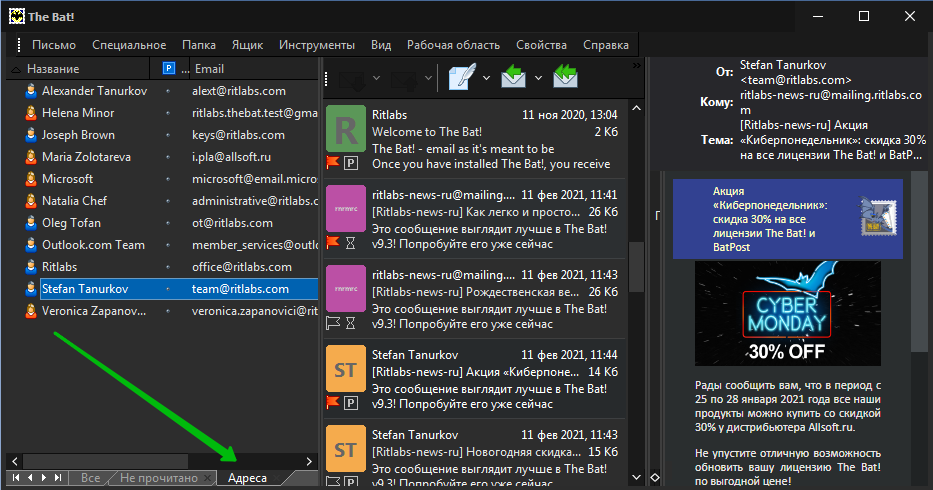Screen dimensions: 933x490
Task: Switch to the Все tab
Action: (90, 478)
